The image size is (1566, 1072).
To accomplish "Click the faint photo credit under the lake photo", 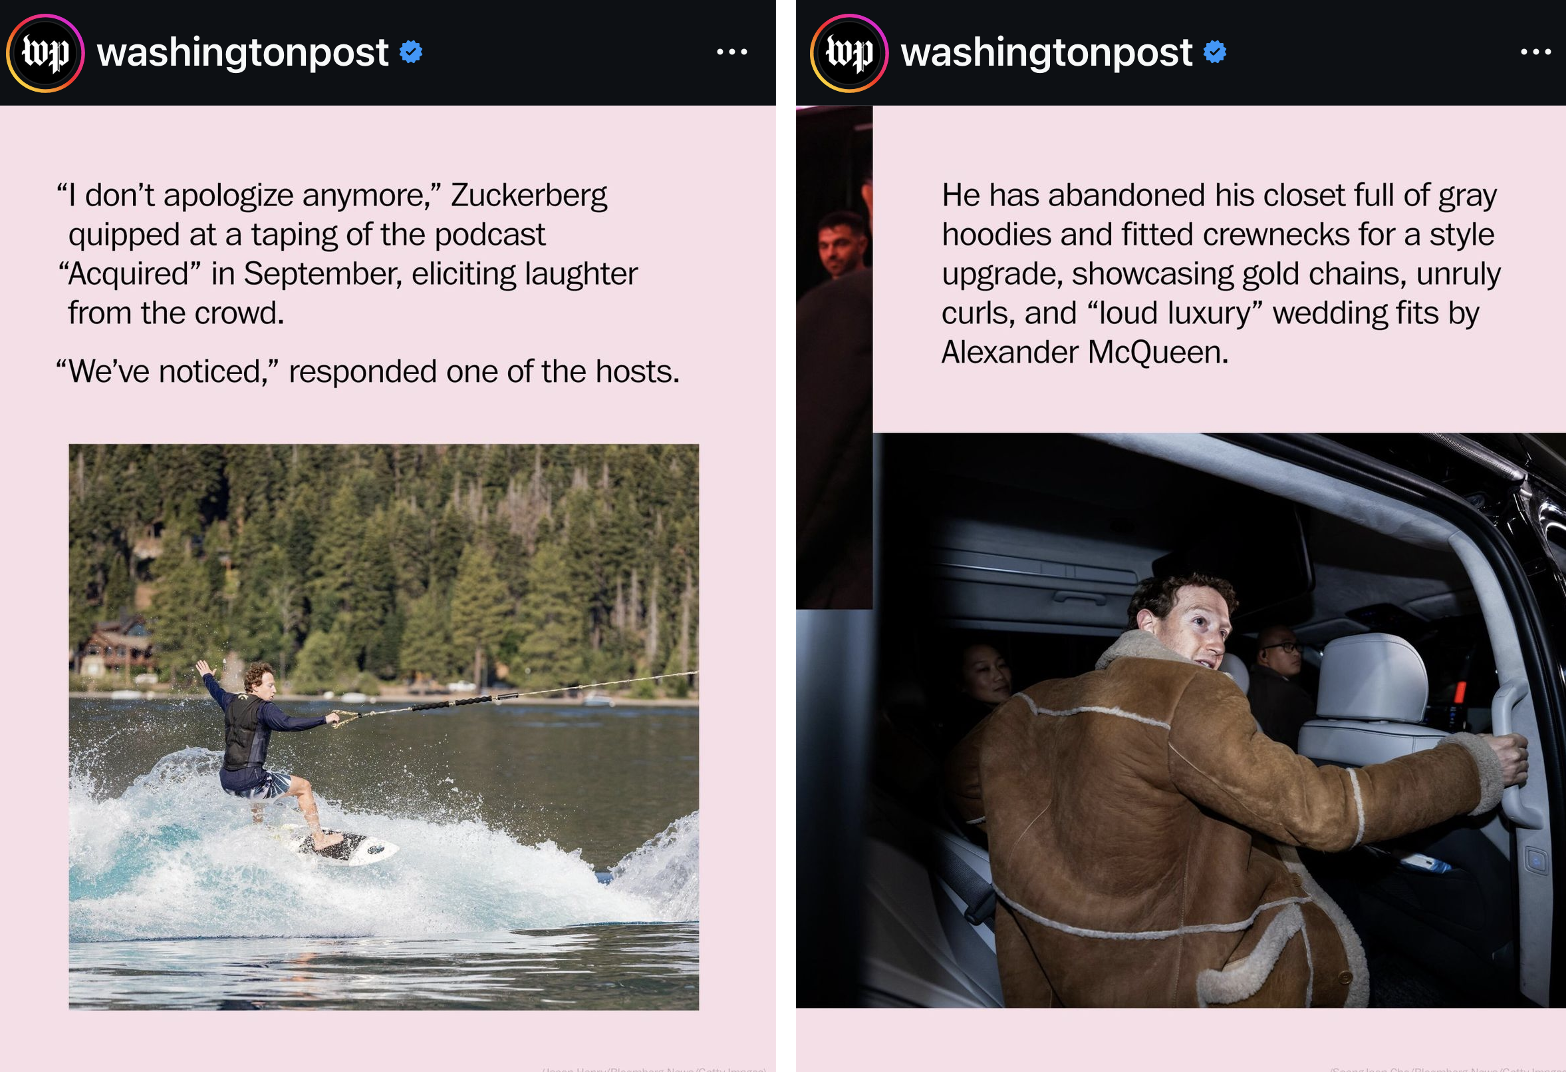I will [654, 1069].
